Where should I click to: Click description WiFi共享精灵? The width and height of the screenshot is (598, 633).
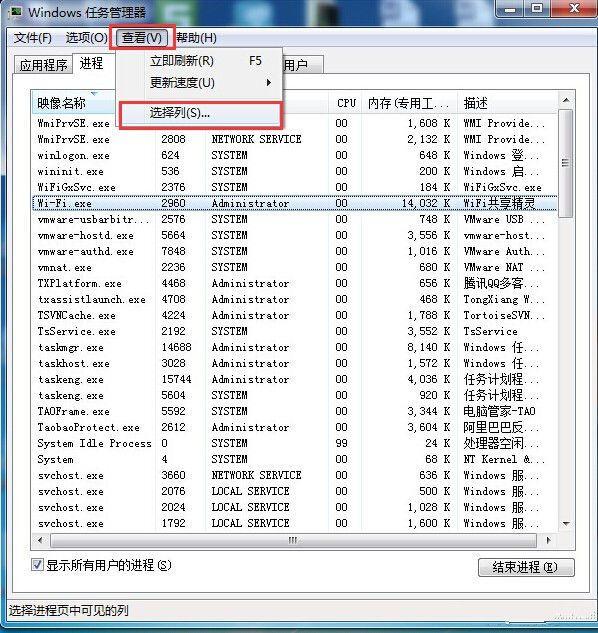click(x=499, y=203)
